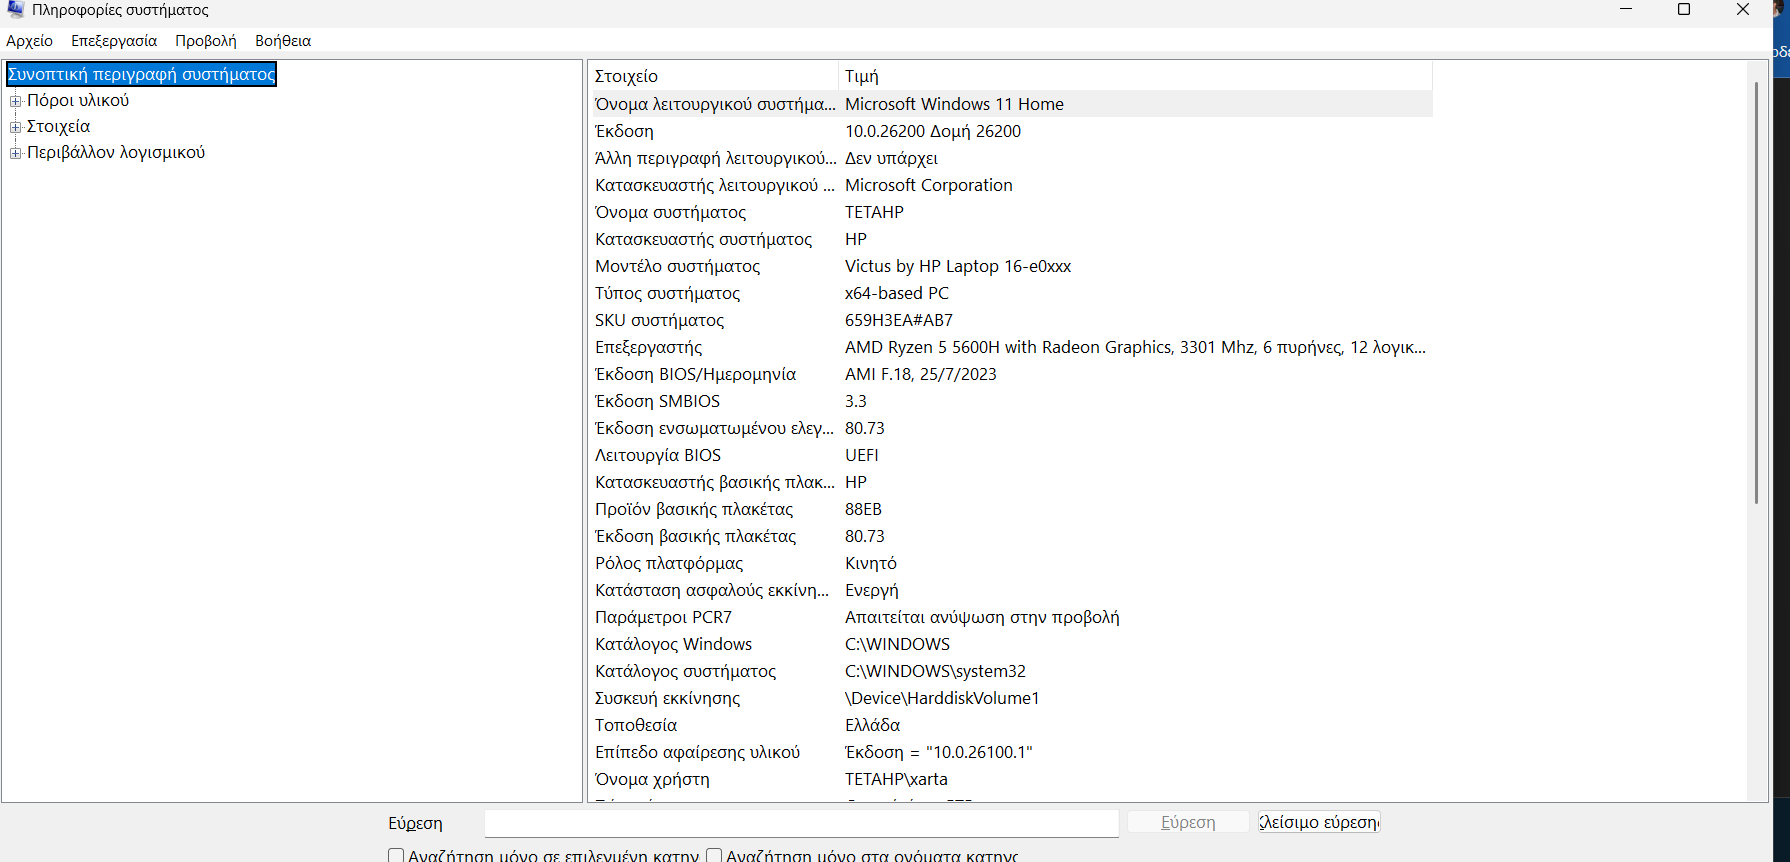Maximize the System Information window
This screenshot has height=862, width=1790.
[1684, 10]
